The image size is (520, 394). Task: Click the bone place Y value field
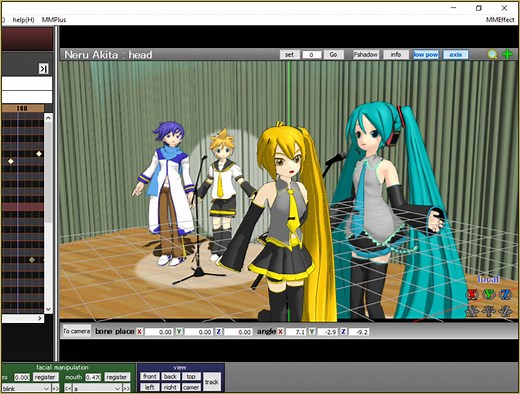coord(198,332)
